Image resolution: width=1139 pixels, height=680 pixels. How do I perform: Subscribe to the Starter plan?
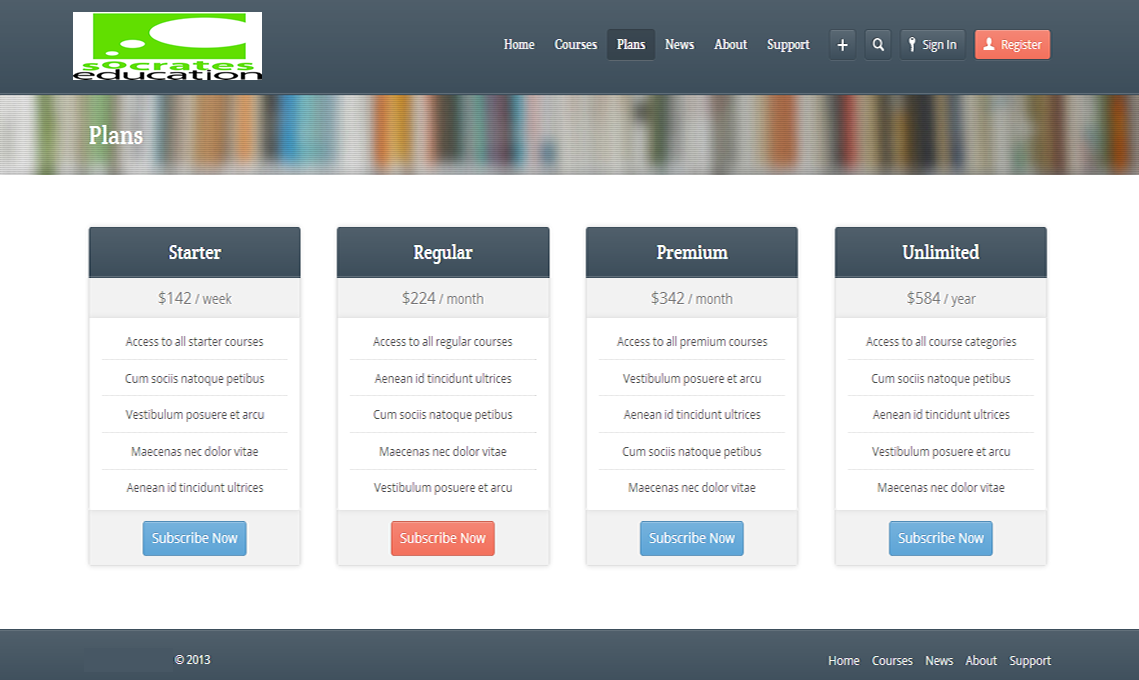tap(195, 538)
